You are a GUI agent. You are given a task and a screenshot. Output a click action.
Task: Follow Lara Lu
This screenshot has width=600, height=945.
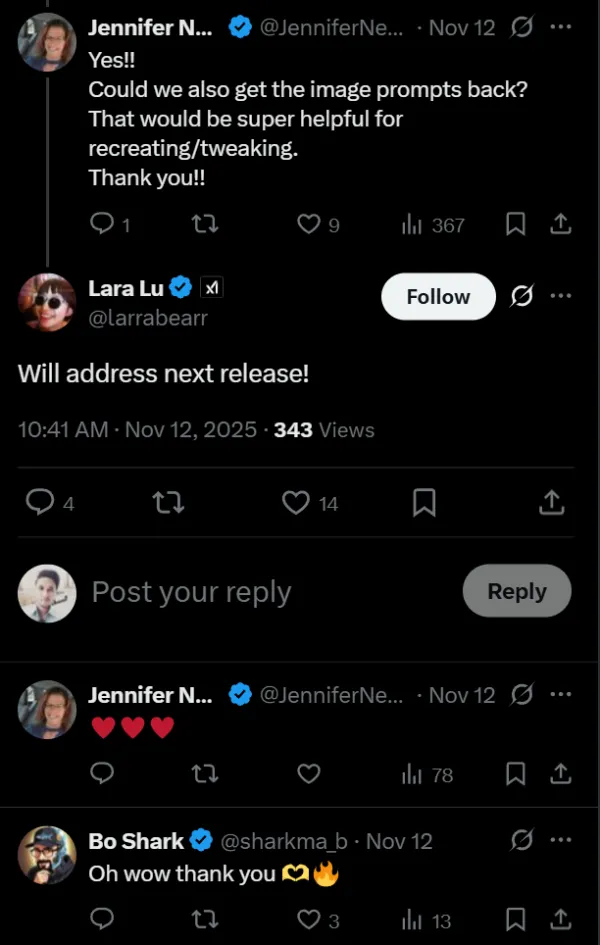[438, 297]
